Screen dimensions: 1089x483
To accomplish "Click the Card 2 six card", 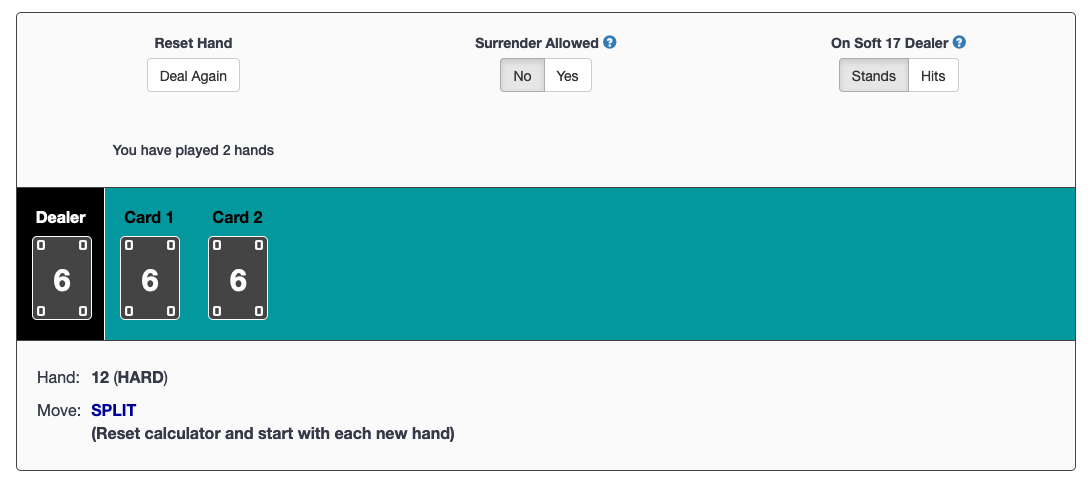I will [238, 278].
